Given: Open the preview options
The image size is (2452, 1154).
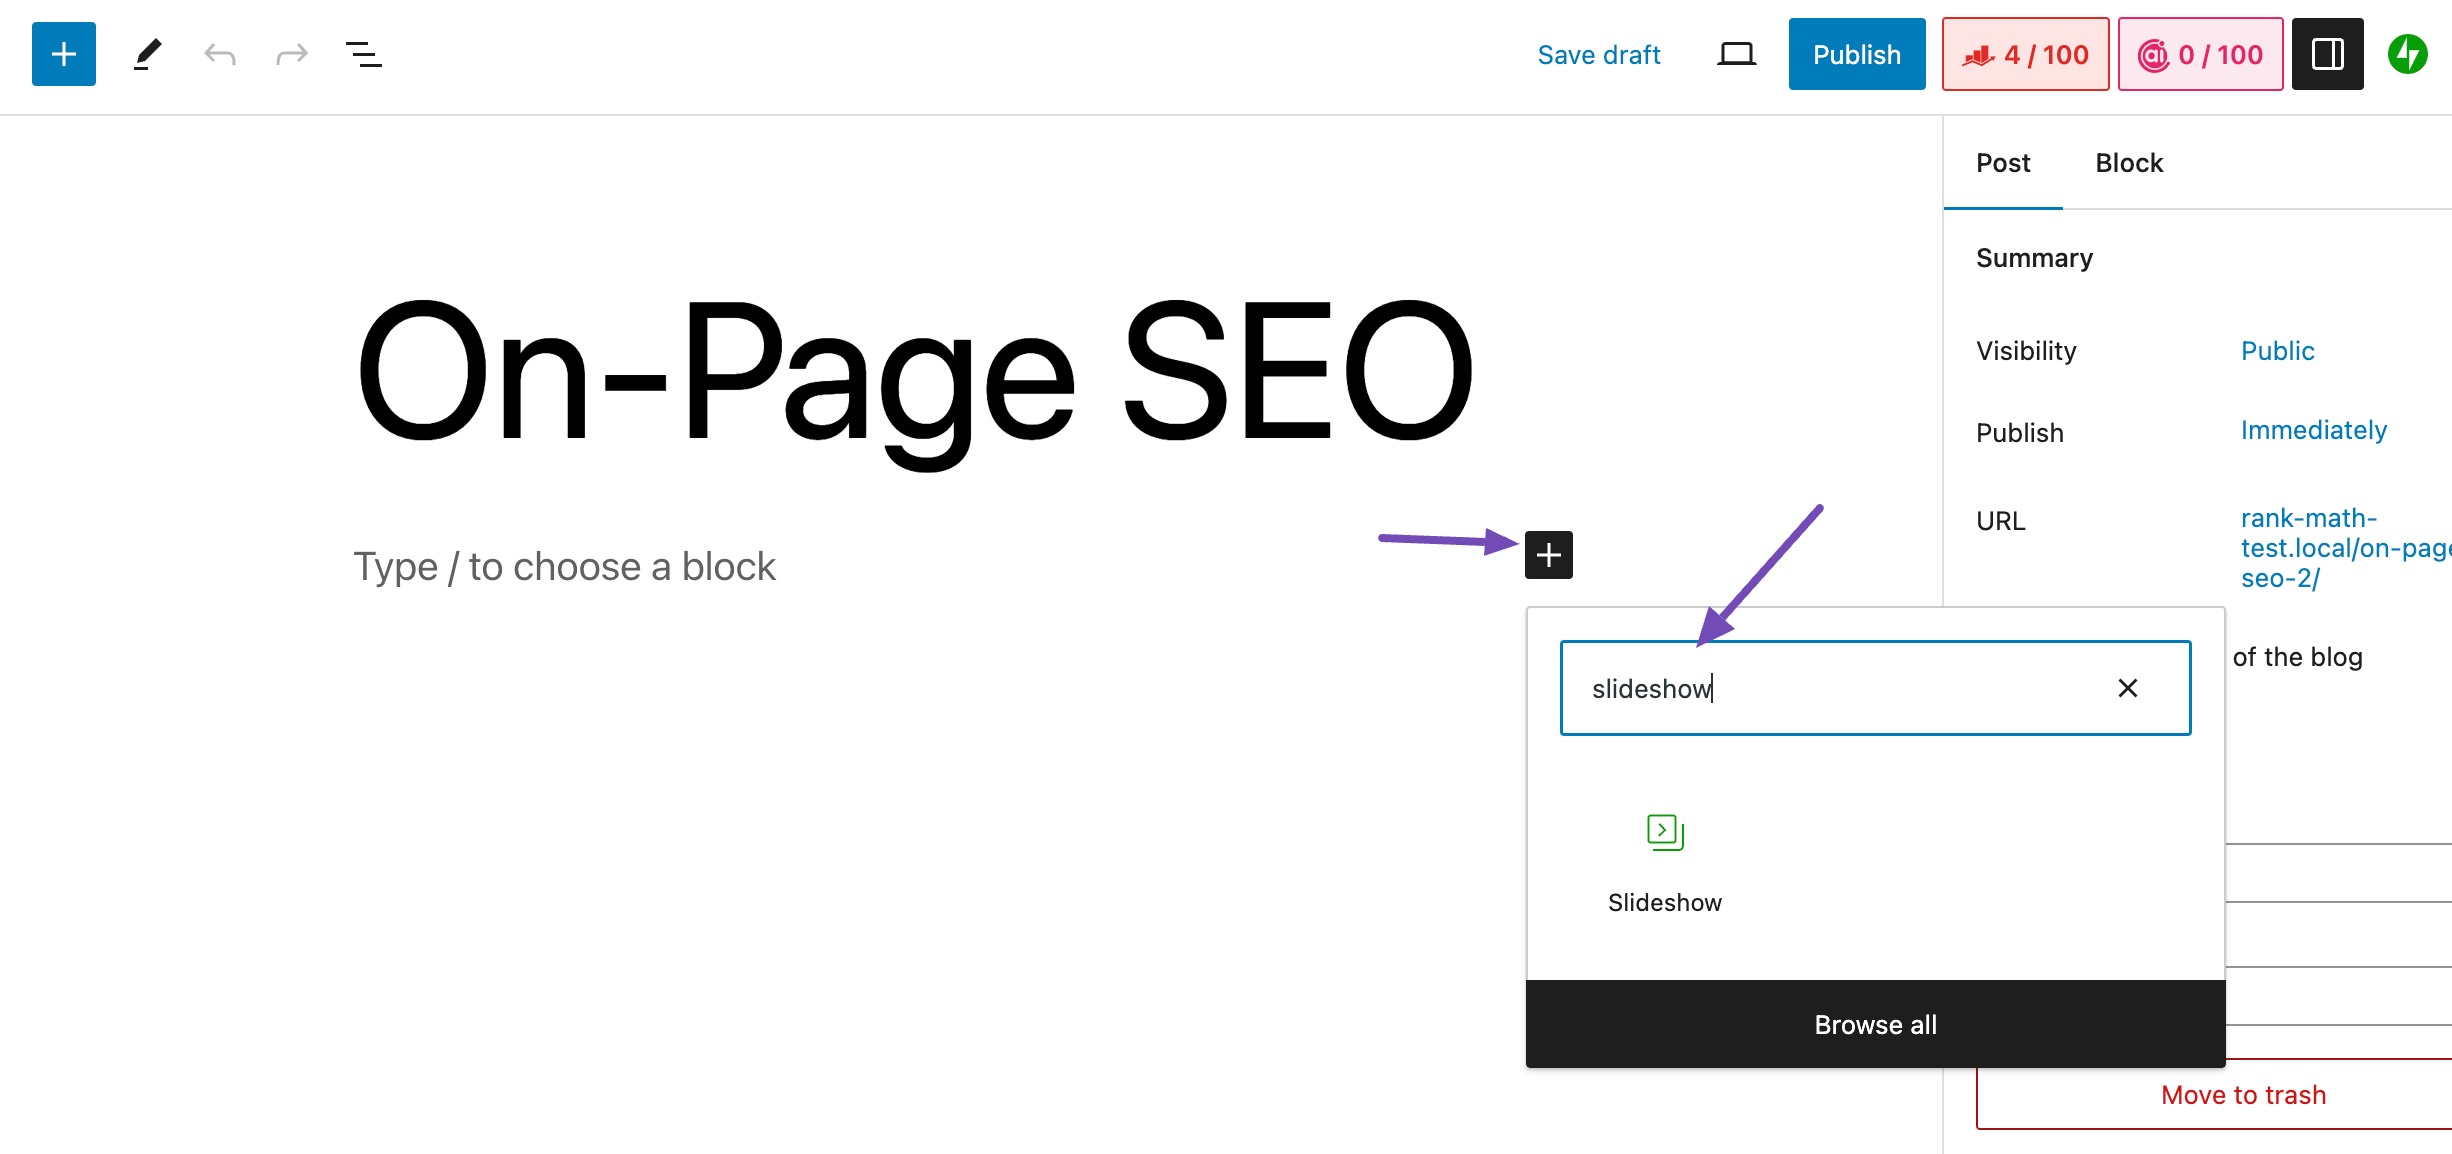Looking at the screenshot, I should tap(1736, 54).
